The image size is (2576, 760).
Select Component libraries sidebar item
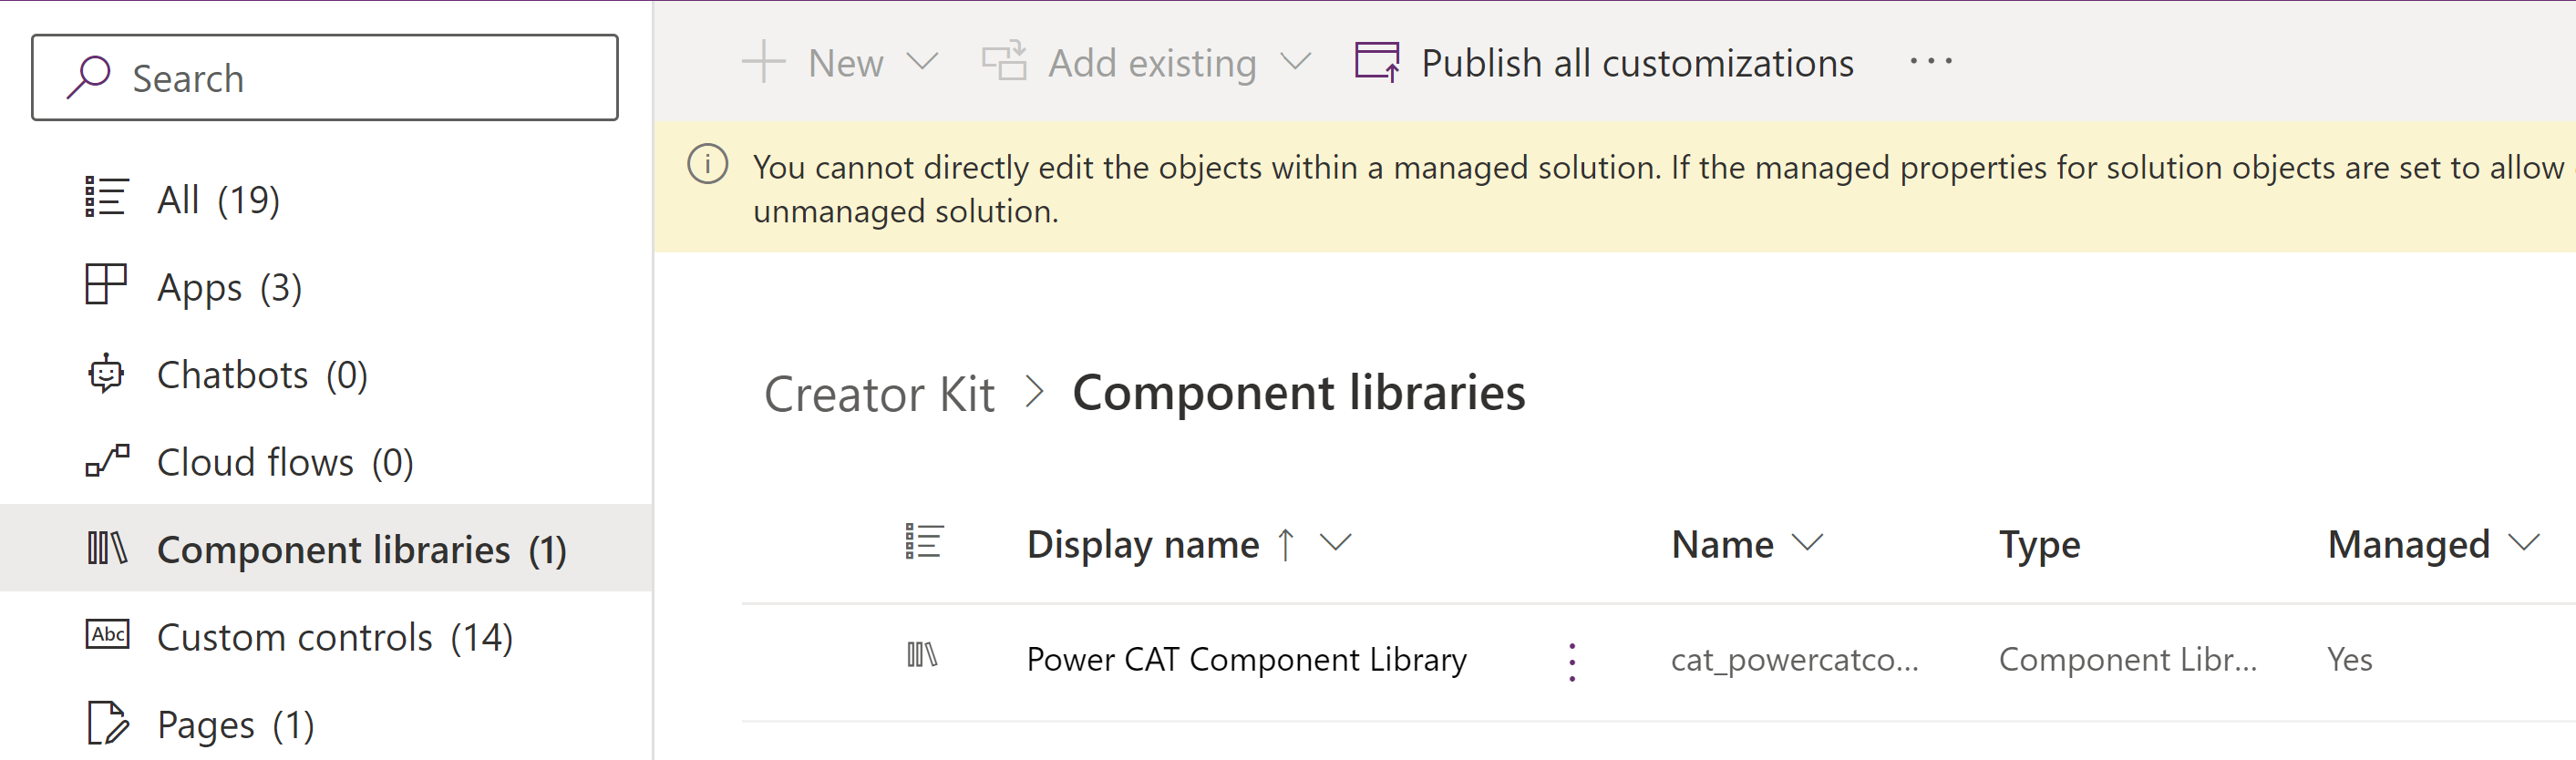tap(360, 549)
